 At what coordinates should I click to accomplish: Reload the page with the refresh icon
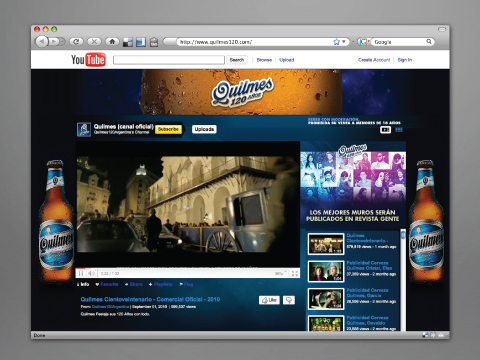coord(76,42)
